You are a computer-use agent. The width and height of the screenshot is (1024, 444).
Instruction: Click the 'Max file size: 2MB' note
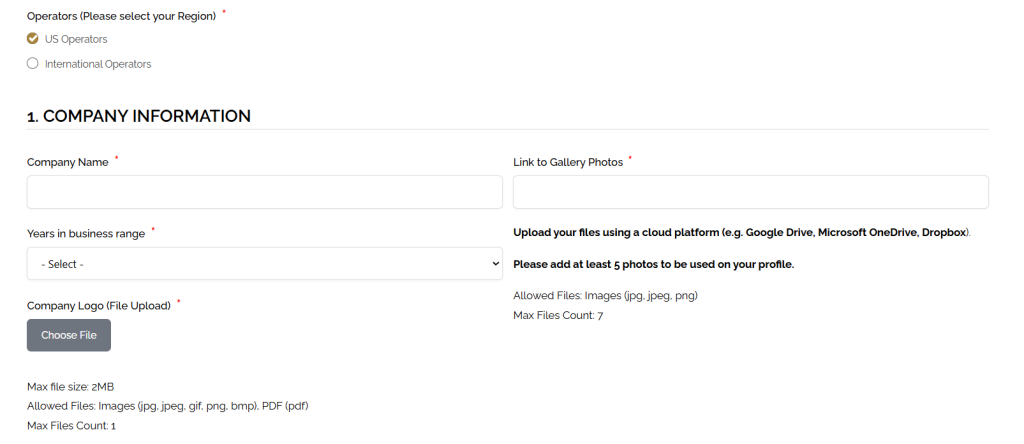pyautogui.click(x=77, y=386)
